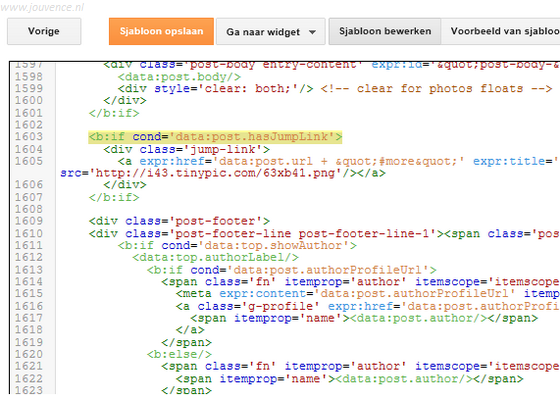This screenshot has height=400, width=560.
Task: Click the data:post.authorProfileUrl condition line
Action: [291, 270]
